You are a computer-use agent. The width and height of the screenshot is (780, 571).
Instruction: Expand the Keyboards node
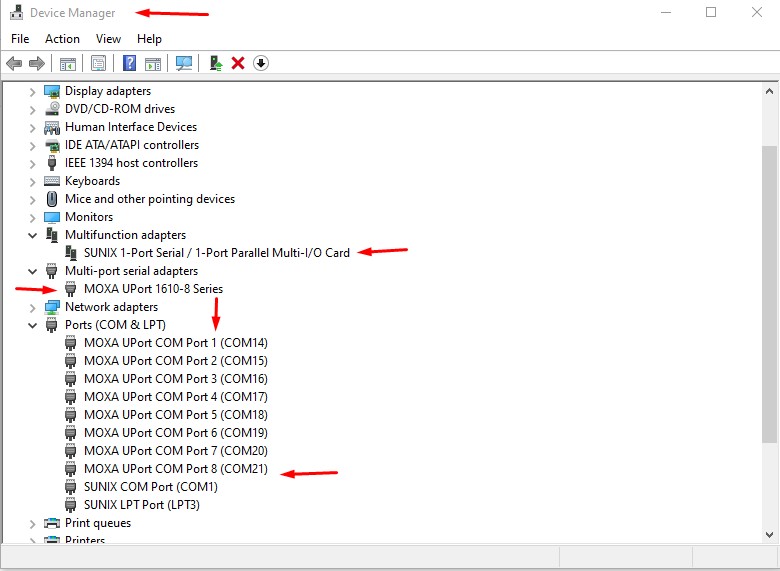tap(32, 182)
